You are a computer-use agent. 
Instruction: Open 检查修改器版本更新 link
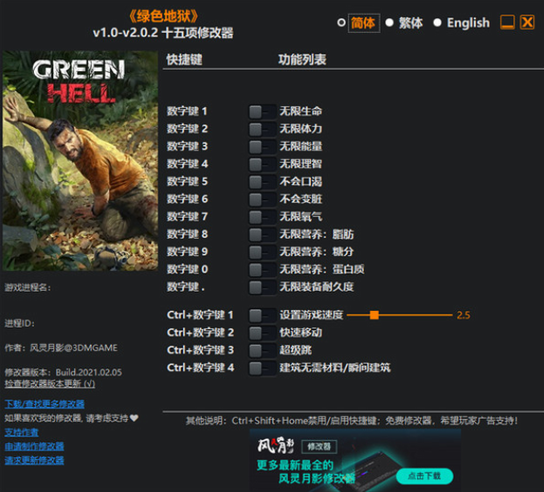pos(50,384)
